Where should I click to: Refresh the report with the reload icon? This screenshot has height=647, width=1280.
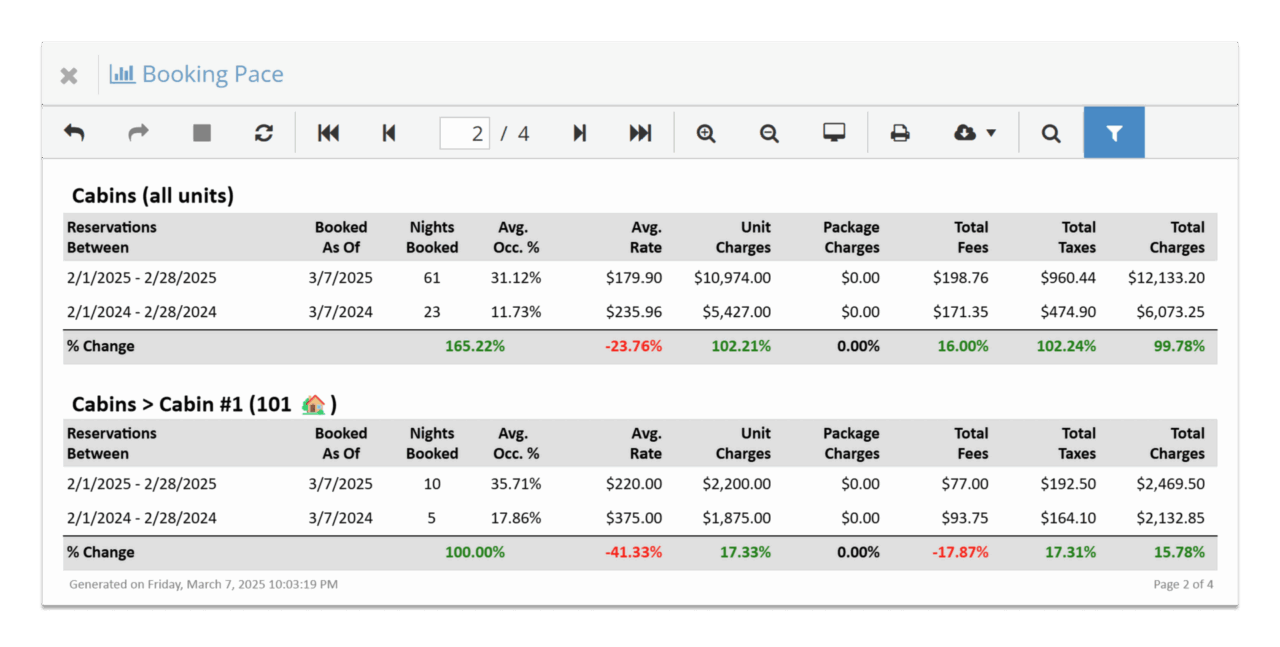264,132
